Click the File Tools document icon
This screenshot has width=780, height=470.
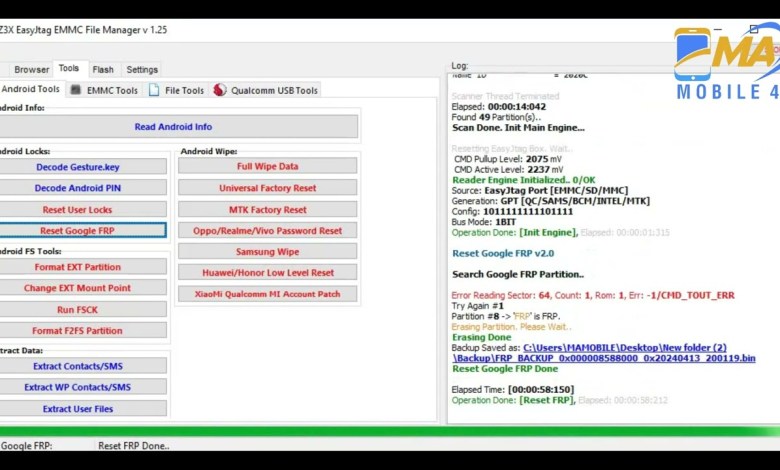154,90
